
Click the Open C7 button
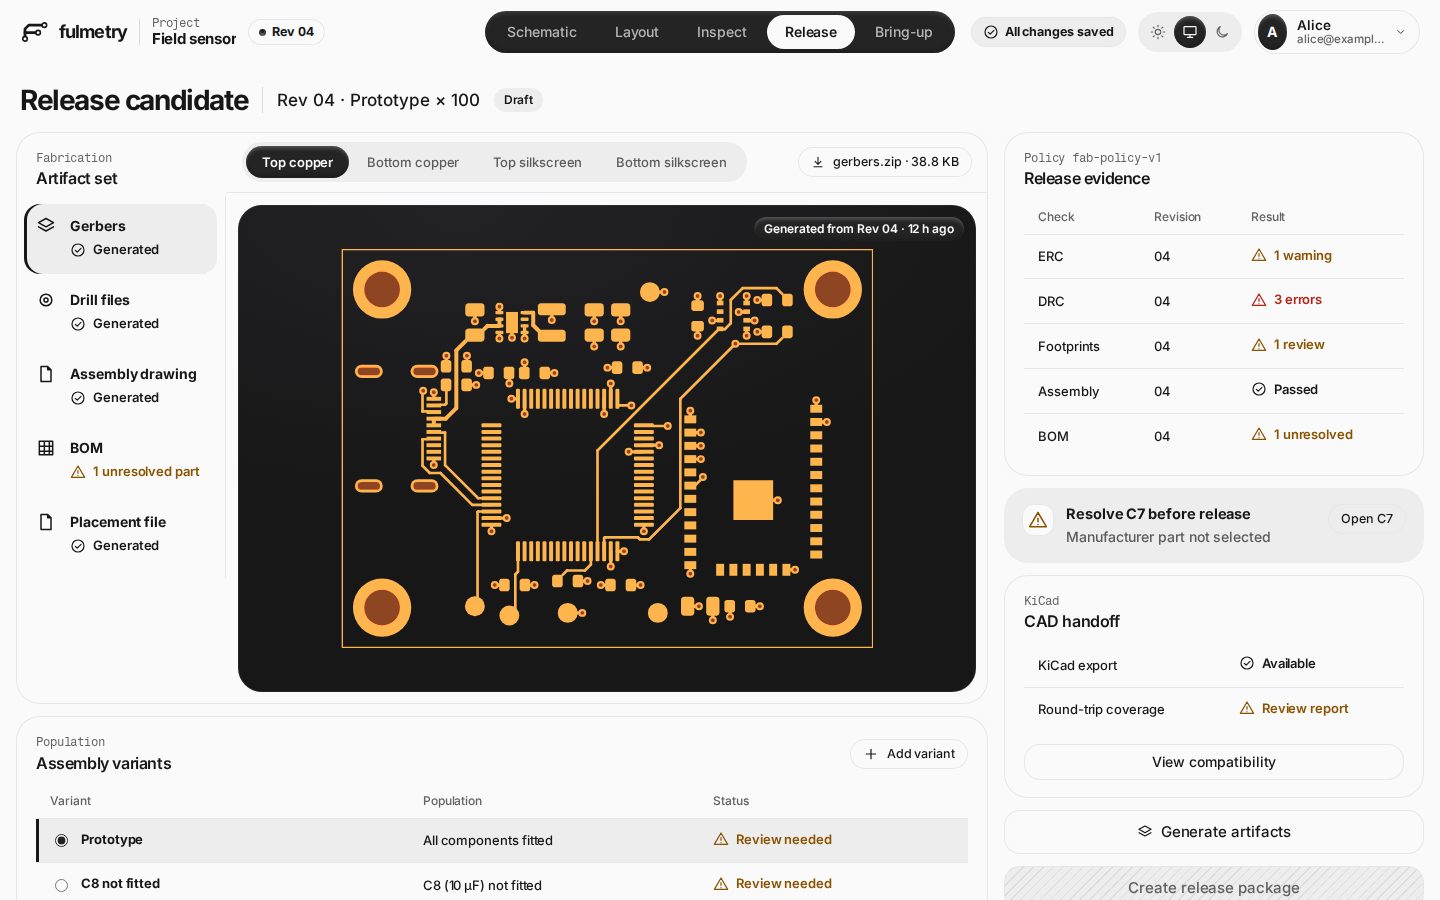(1367, 519)
